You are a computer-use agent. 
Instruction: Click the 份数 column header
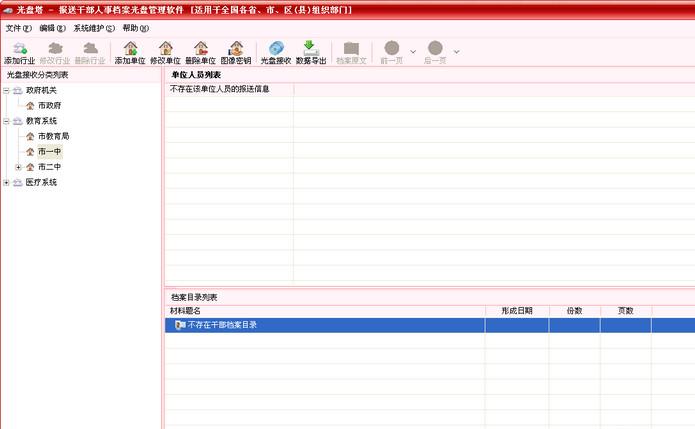574,311
